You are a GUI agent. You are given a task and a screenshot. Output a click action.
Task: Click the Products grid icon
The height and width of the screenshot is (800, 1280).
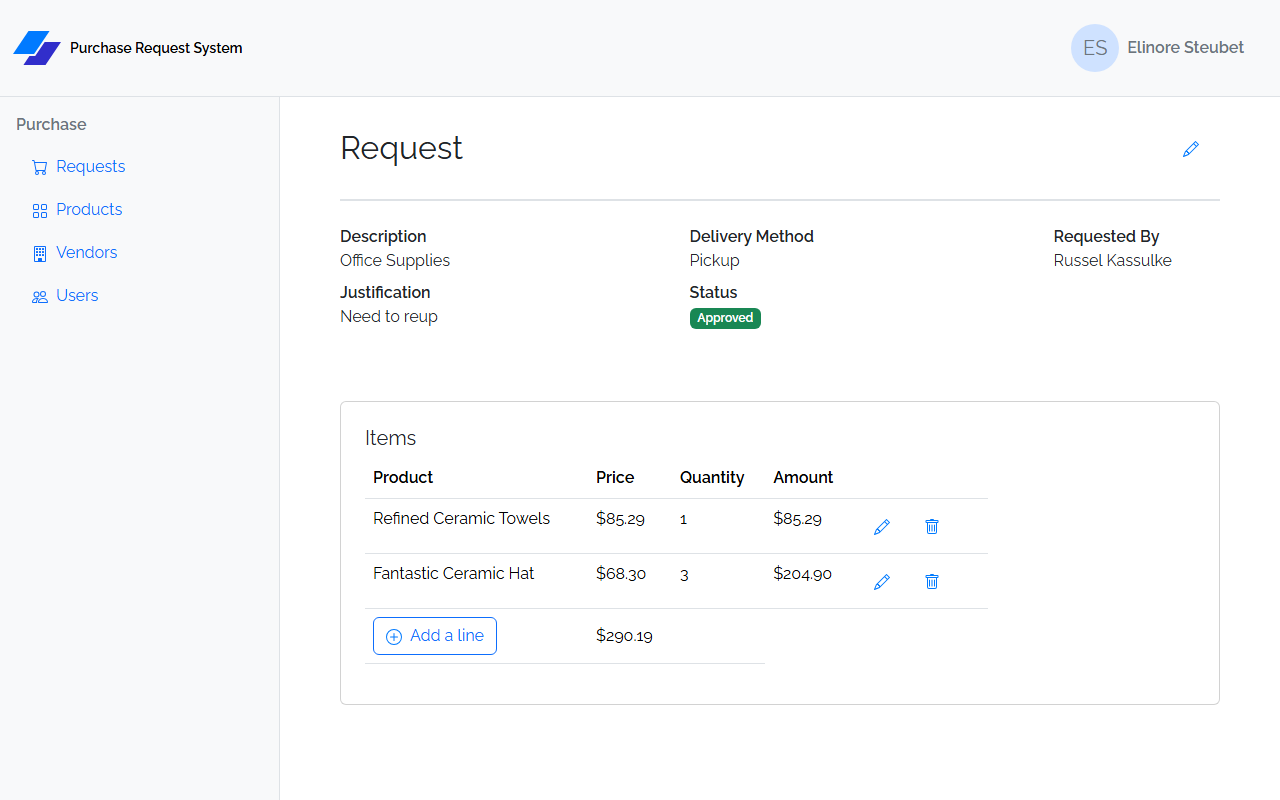[40, 210]
